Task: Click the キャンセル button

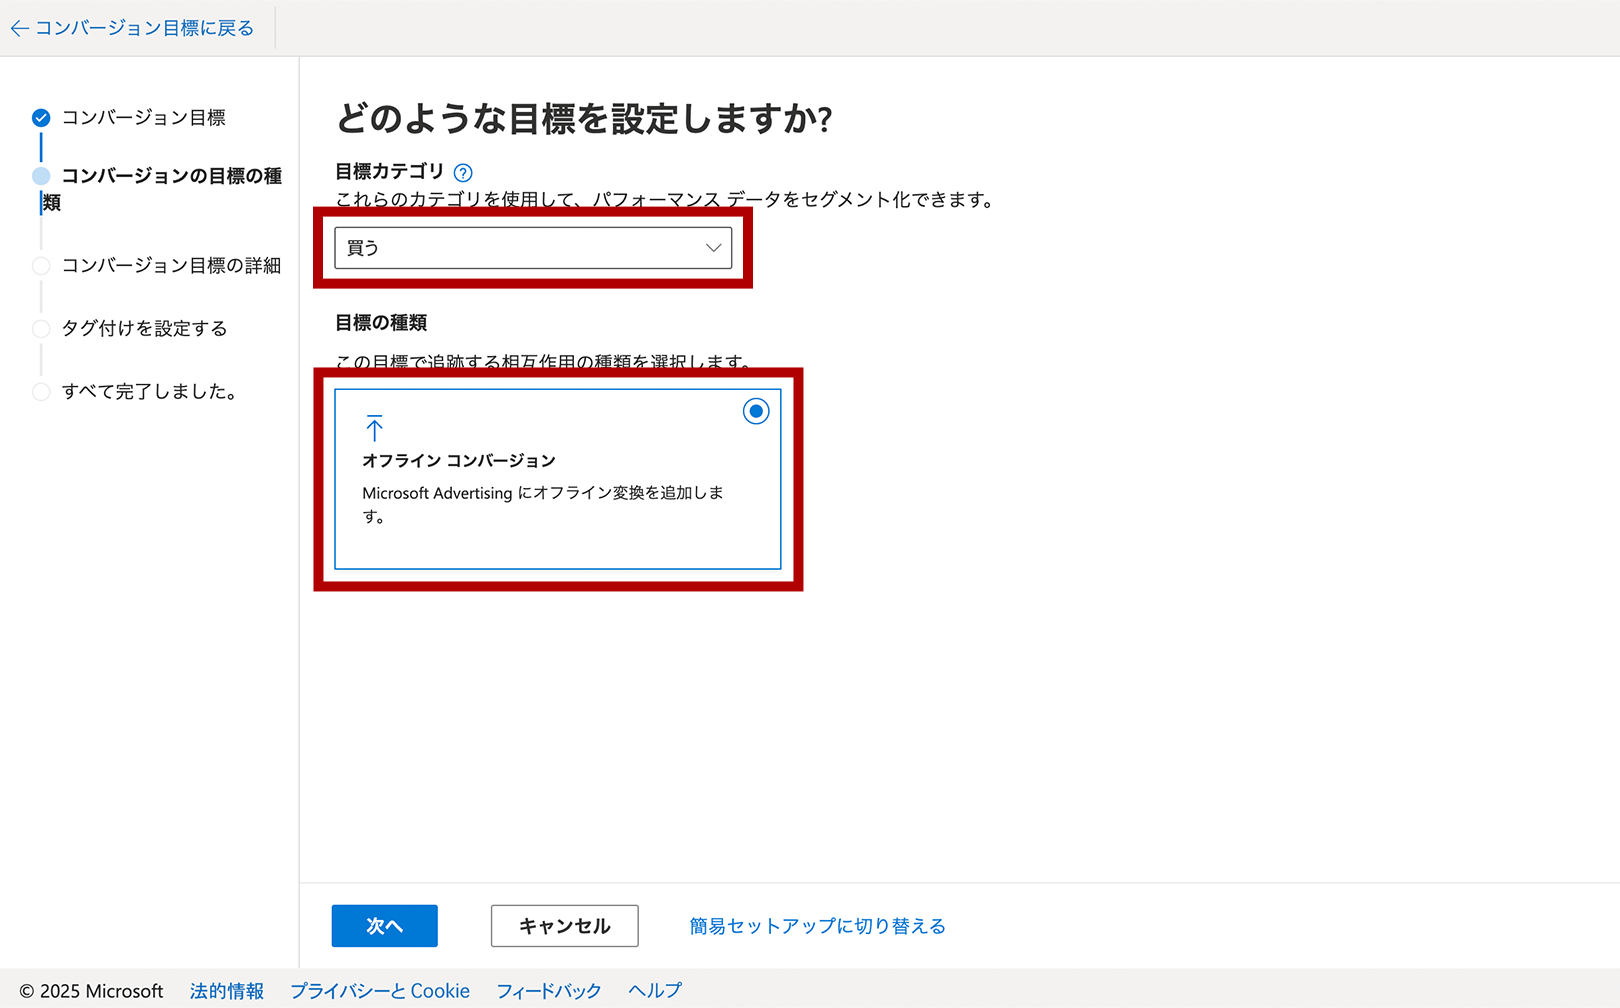Action: point(564,926)
